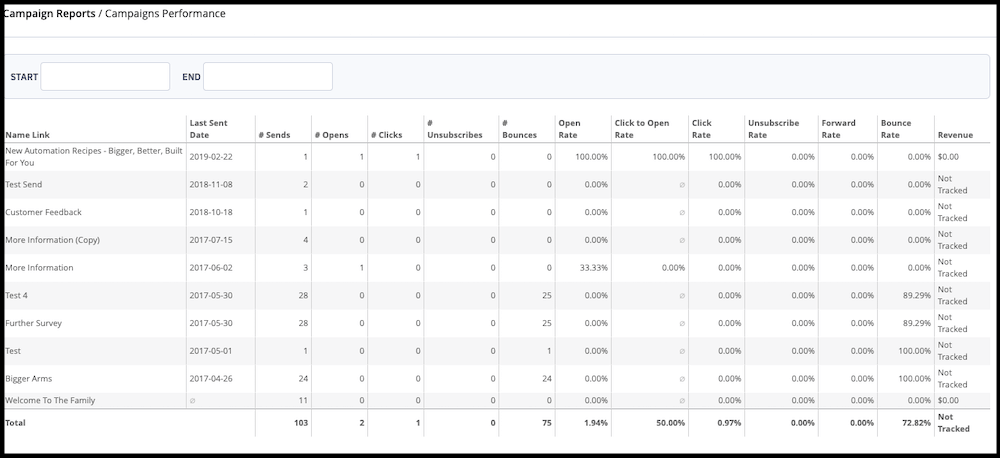The image size is (1000, 458).
Task: Select More Information (Copy) campaign
Action: pos(52,240)
